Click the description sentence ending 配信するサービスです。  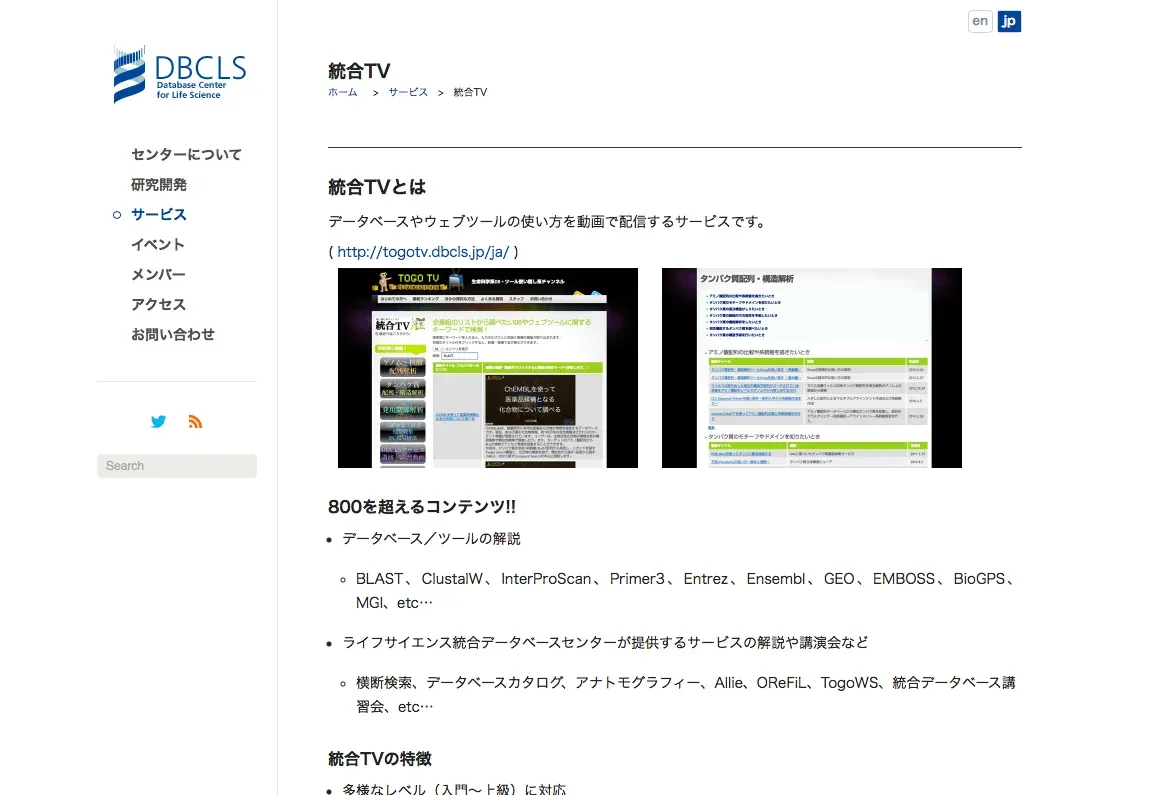pos(548,222)
